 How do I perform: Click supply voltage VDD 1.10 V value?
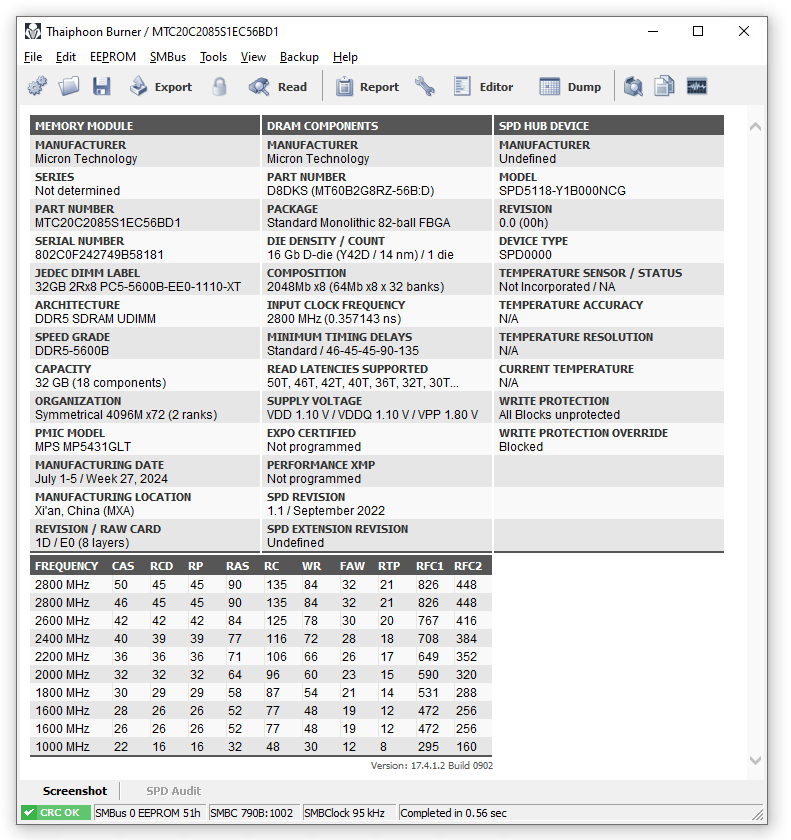[373, 415]
